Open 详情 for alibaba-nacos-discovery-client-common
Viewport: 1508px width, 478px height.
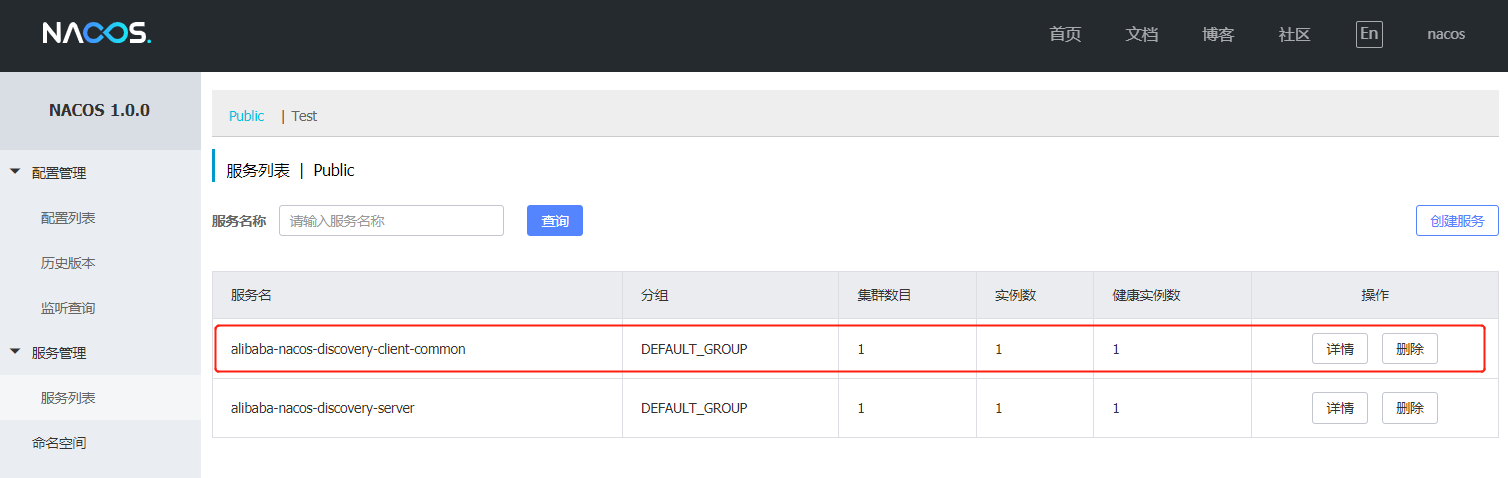pos(1340,349)
